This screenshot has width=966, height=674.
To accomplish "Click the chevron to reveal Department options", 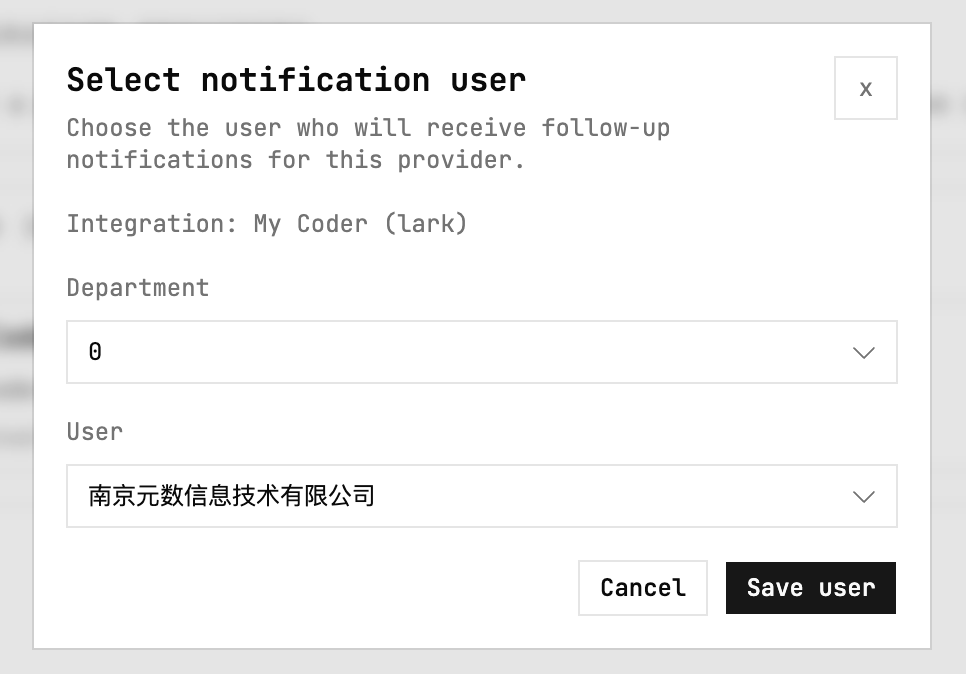I will (863, 352).
